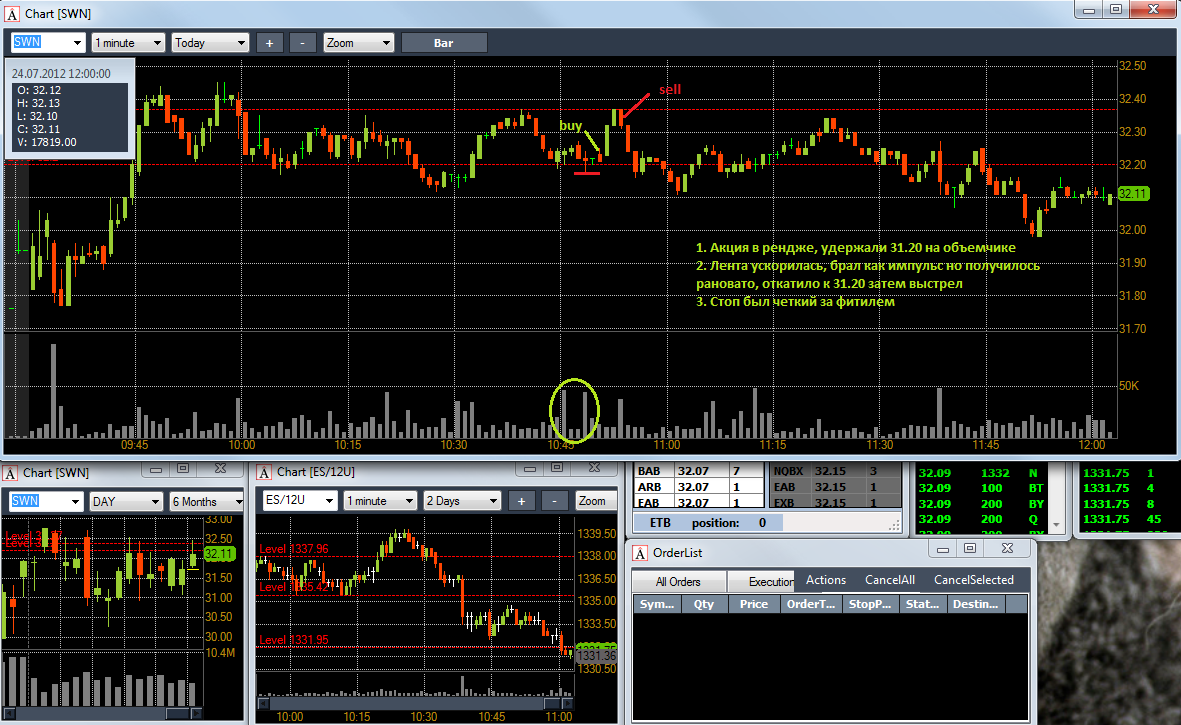Minimize the main Chart [SWN] window

pos(1089,10)
